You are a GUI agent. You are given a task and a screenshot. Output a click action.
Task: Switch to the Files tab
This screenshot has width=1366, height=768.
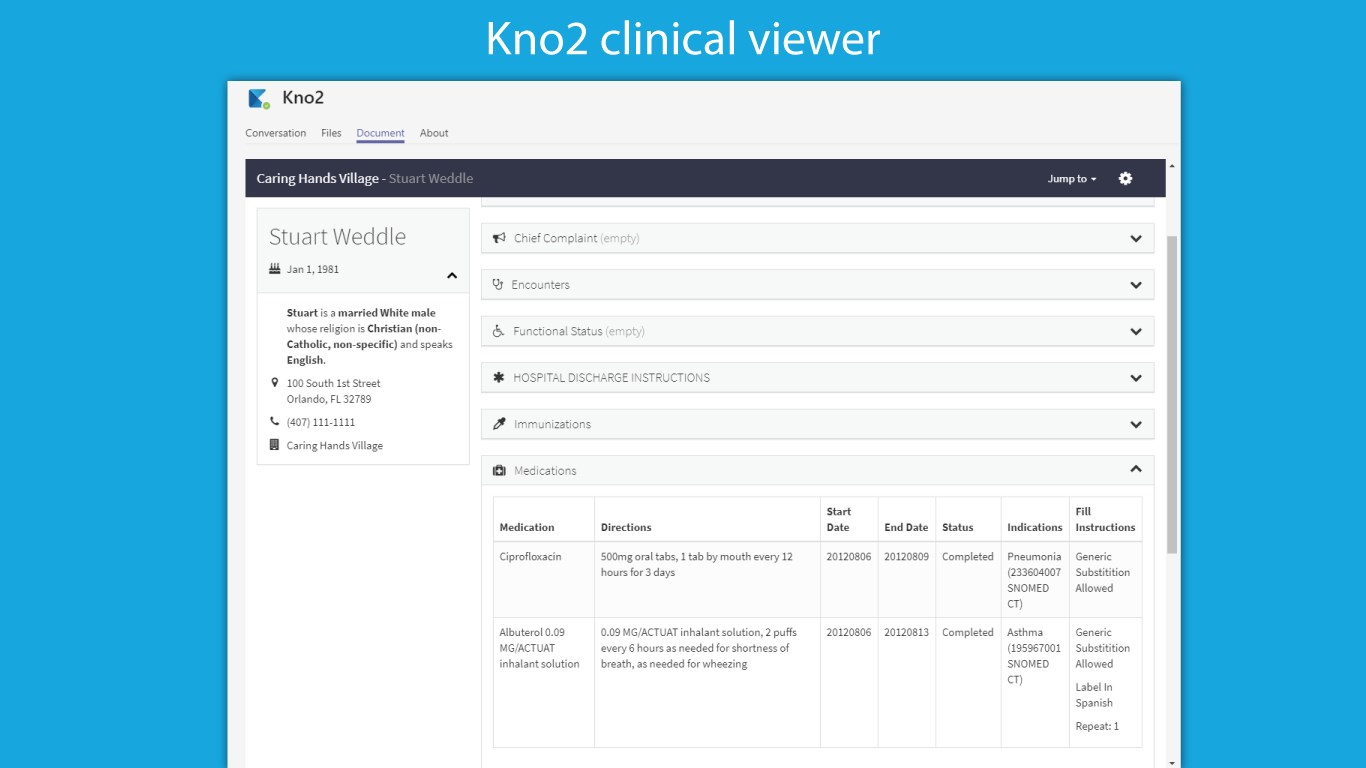pyautogui.click(x=331, y=133)
